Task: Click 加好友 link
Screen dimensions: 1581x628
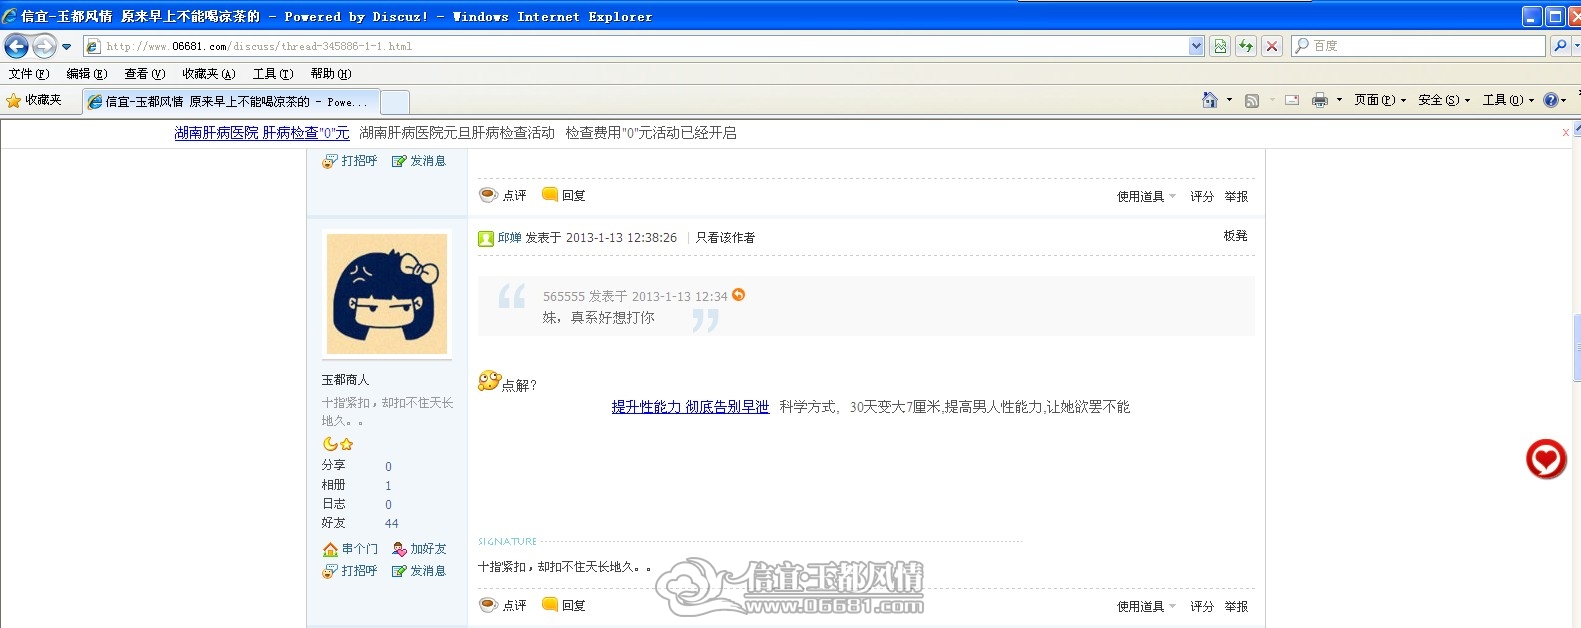Action: [x=419, y=549]
